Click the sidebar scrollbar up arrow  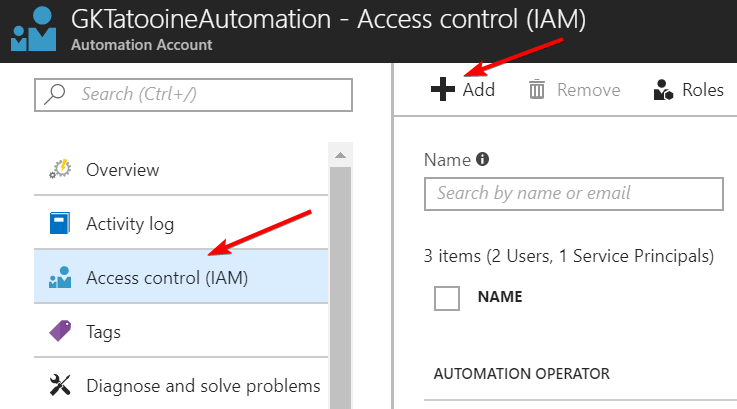coord(340,155)
